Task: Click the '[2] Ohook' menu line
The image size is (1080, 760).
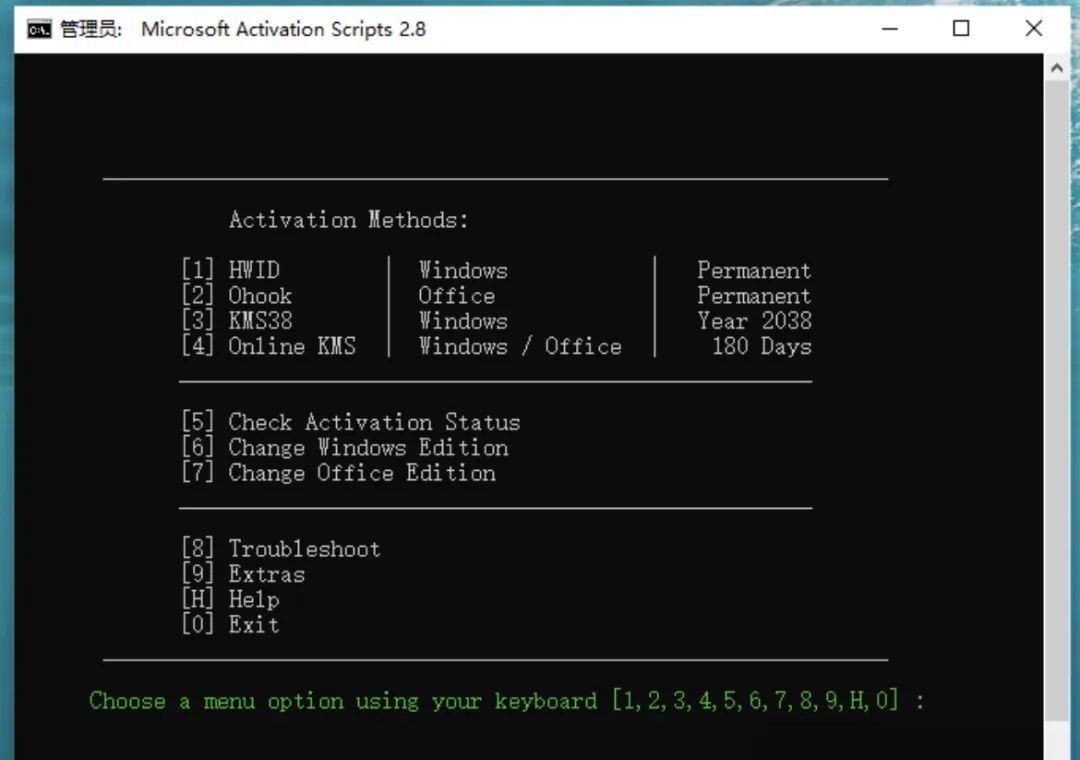Action: coord(236,295)
